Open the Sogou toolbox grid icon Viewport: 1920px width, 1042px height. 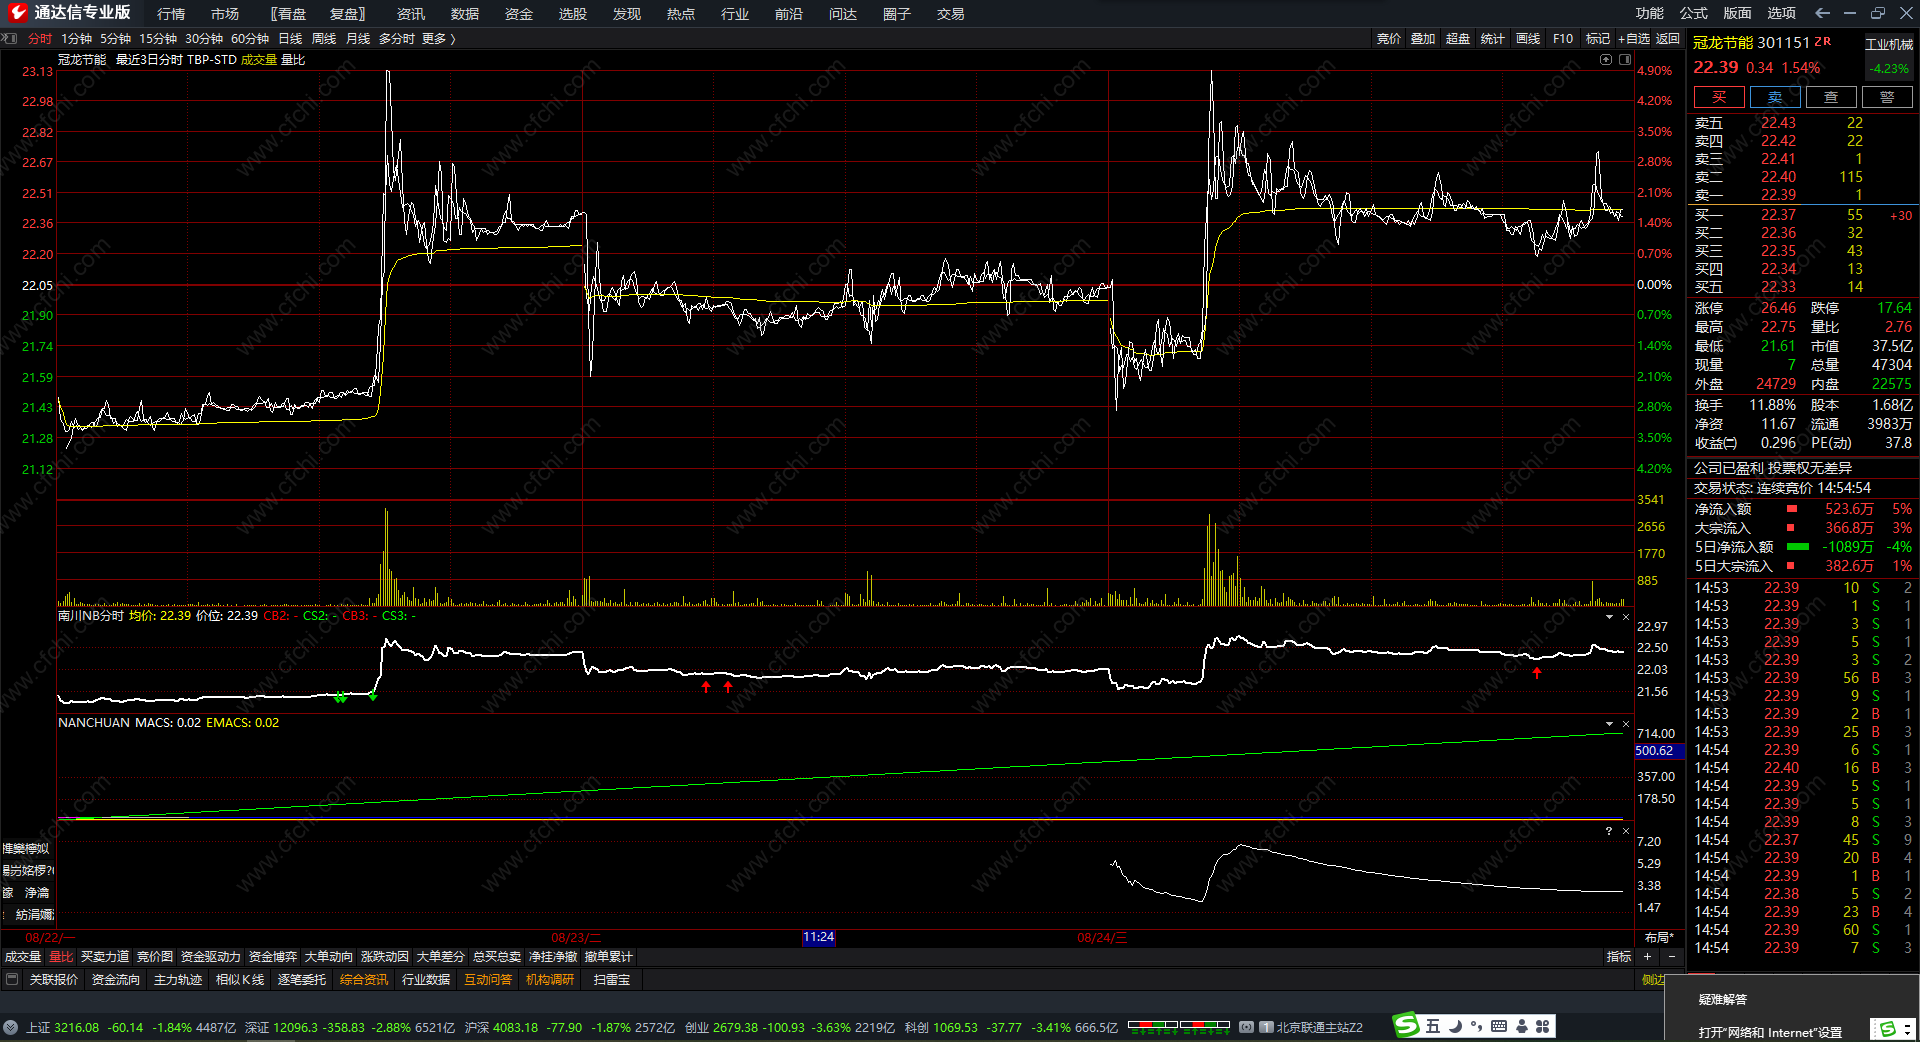point(1543,1026)
